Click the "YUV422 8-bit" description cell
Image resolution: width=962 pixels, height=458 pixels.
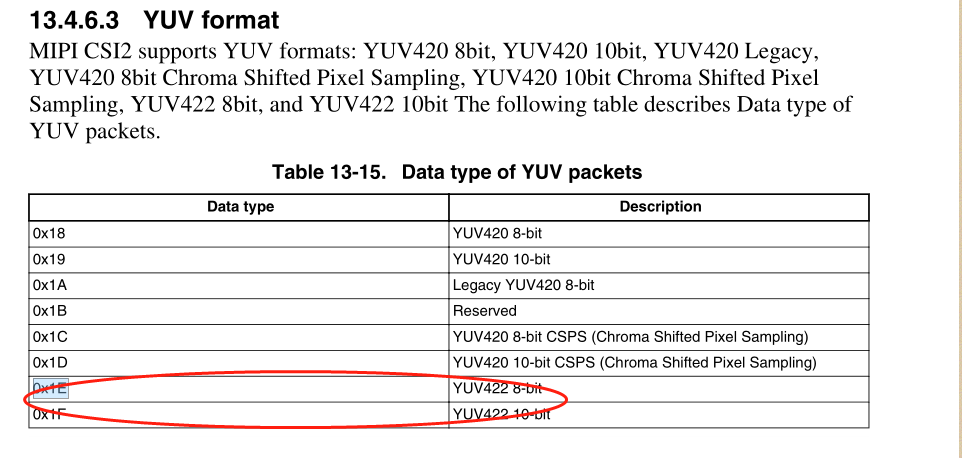click(498, 388)
